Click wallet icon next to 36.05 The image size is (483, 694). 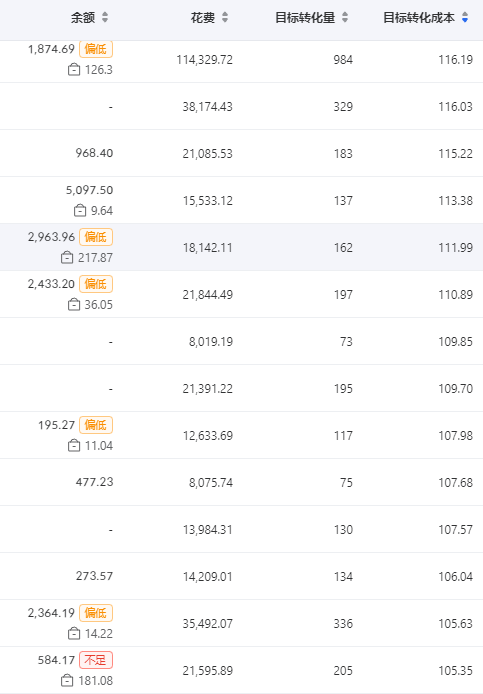click(74, 305)
